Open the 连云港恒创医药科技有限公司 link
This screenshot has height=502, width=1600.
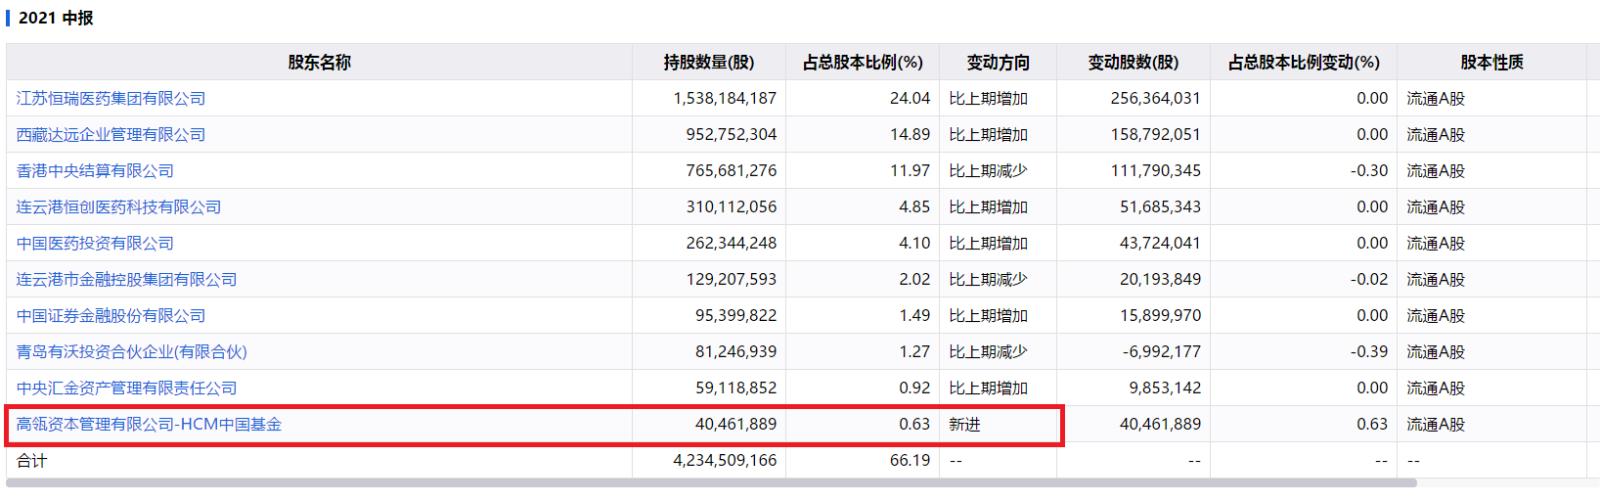pyautogui.click(x=119, y=207)
